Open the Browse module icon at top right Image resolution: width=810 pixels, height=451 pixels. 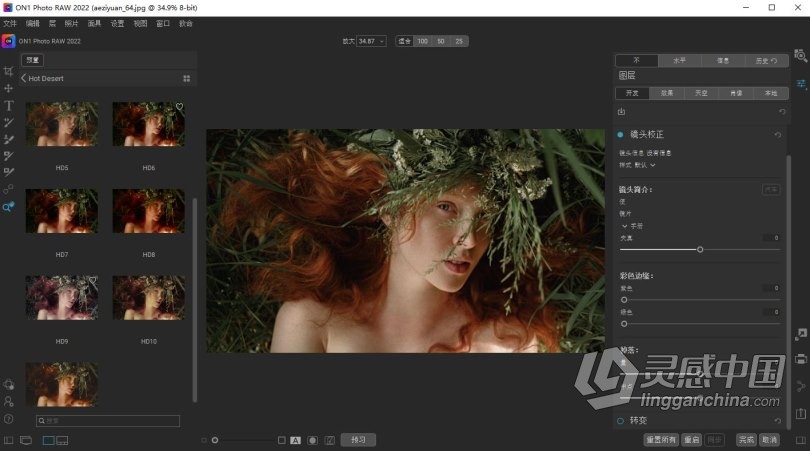(x=801, y=55)
